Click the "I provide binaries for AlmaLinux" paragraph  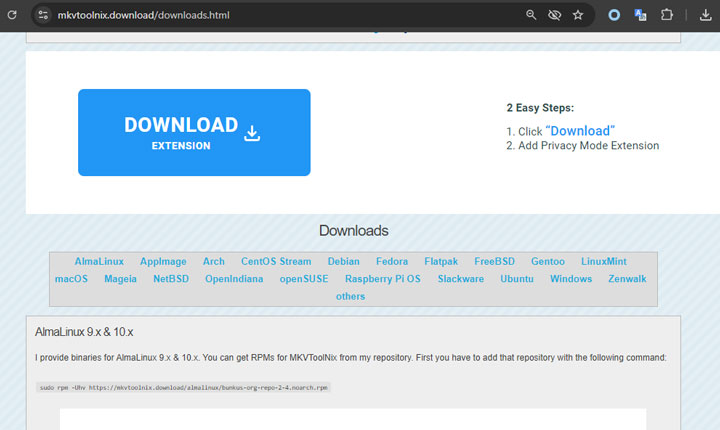[350, 357]
